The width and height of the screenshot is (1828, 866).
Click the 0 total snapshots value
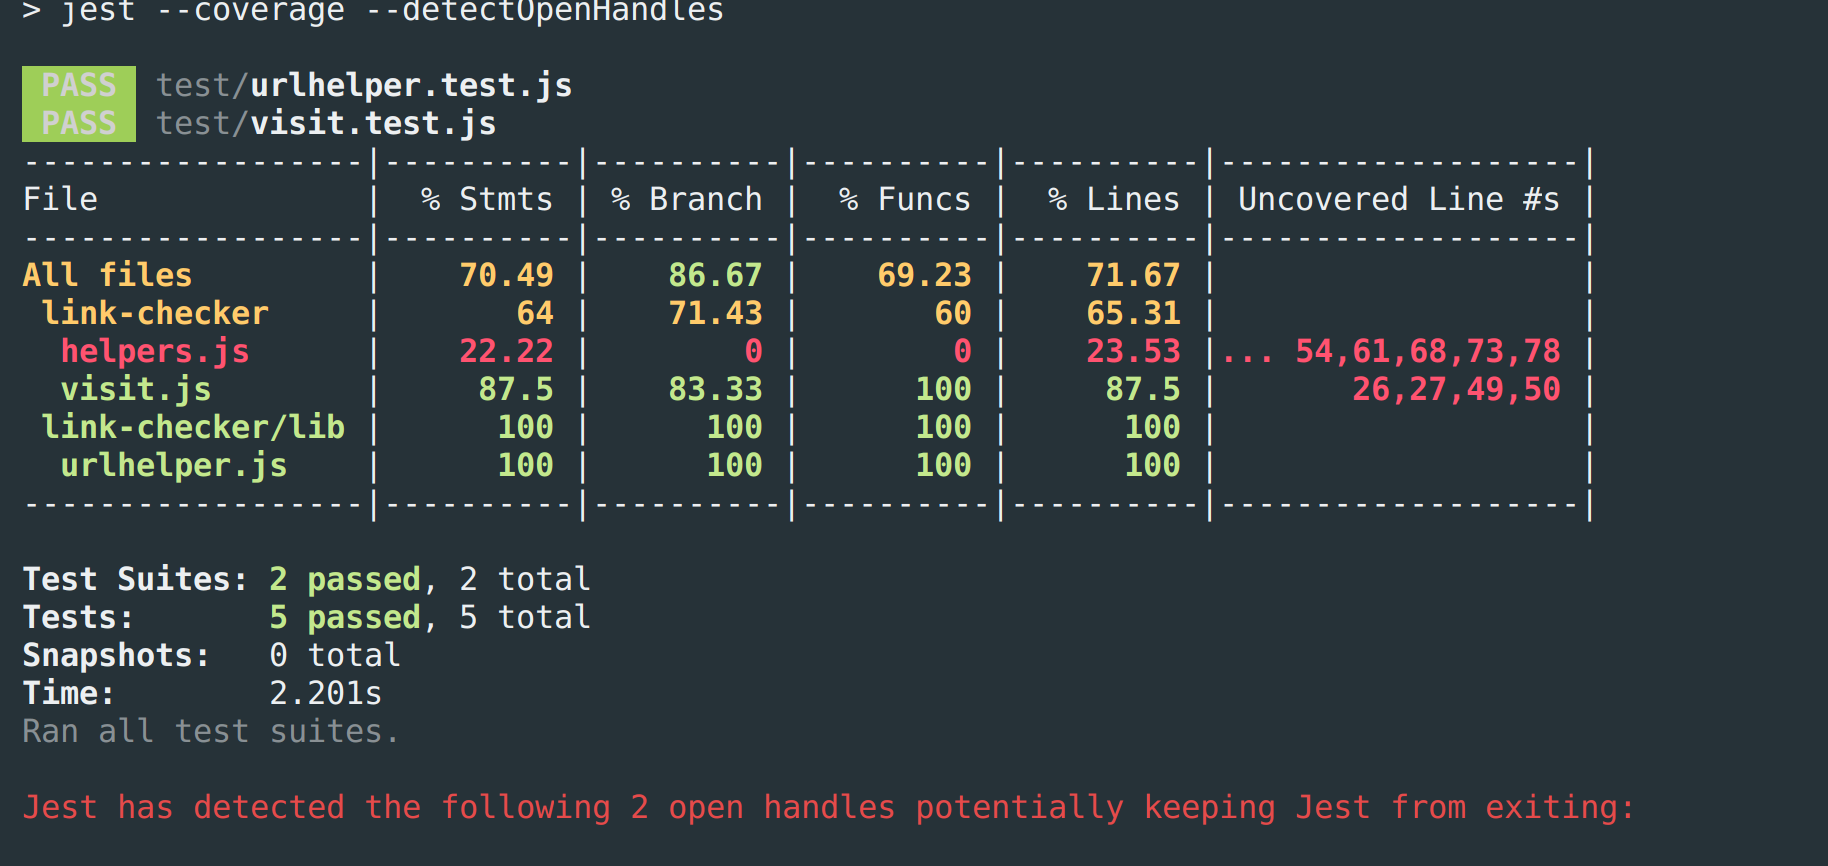coord(335,655)
